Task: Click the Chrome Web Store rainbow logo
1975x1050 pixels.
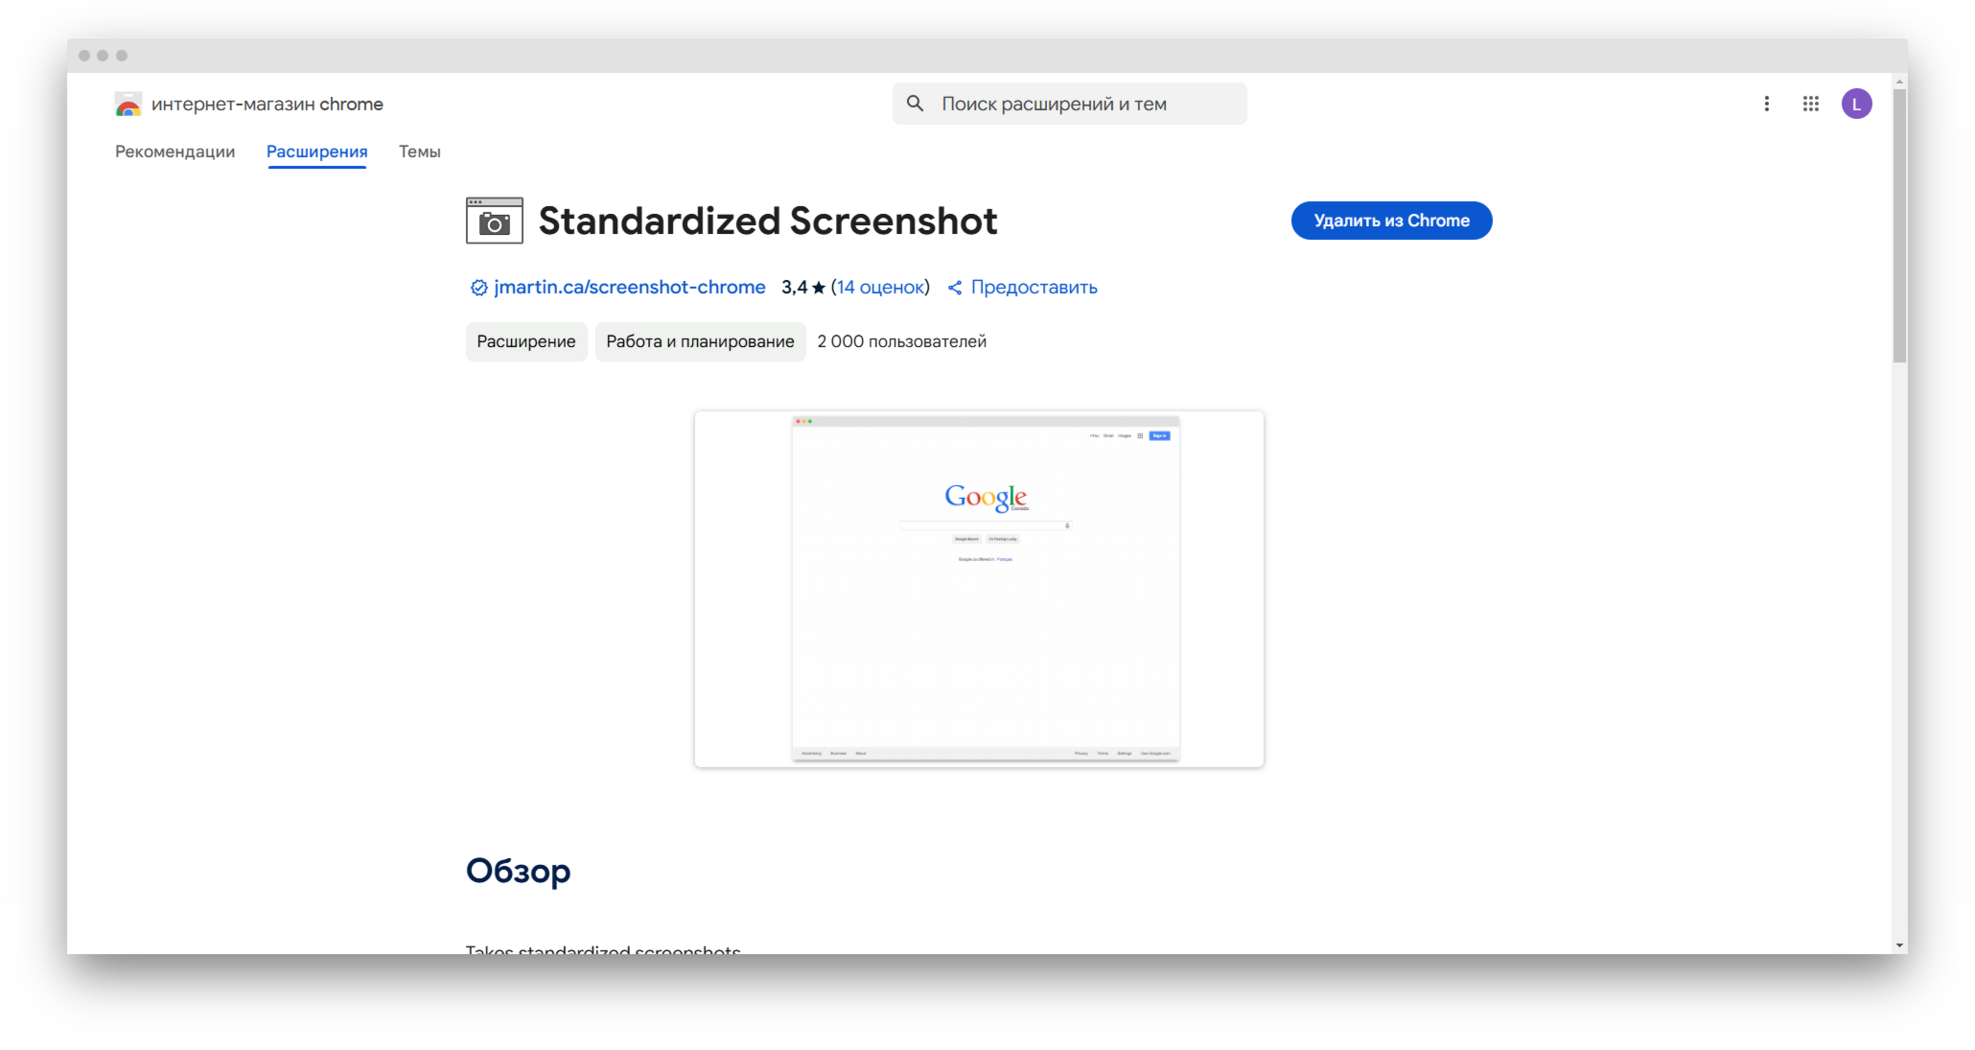Action: tap(128, 104)
